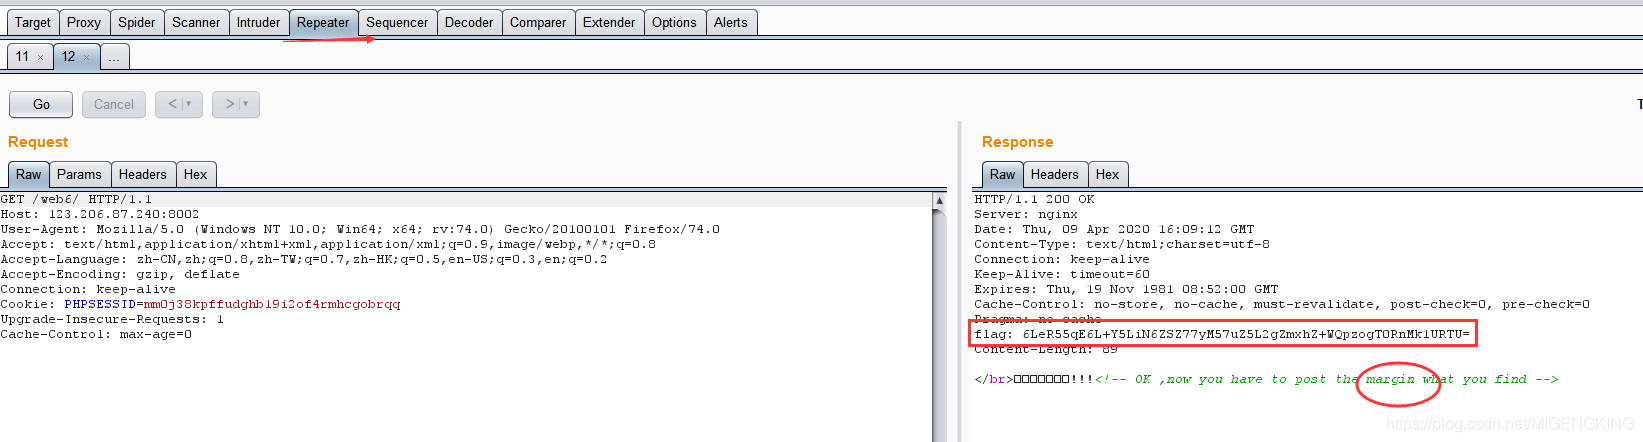The image size is (1643, 442).
Task: Go to the Intruder tab
Action: tap(258, 22)
